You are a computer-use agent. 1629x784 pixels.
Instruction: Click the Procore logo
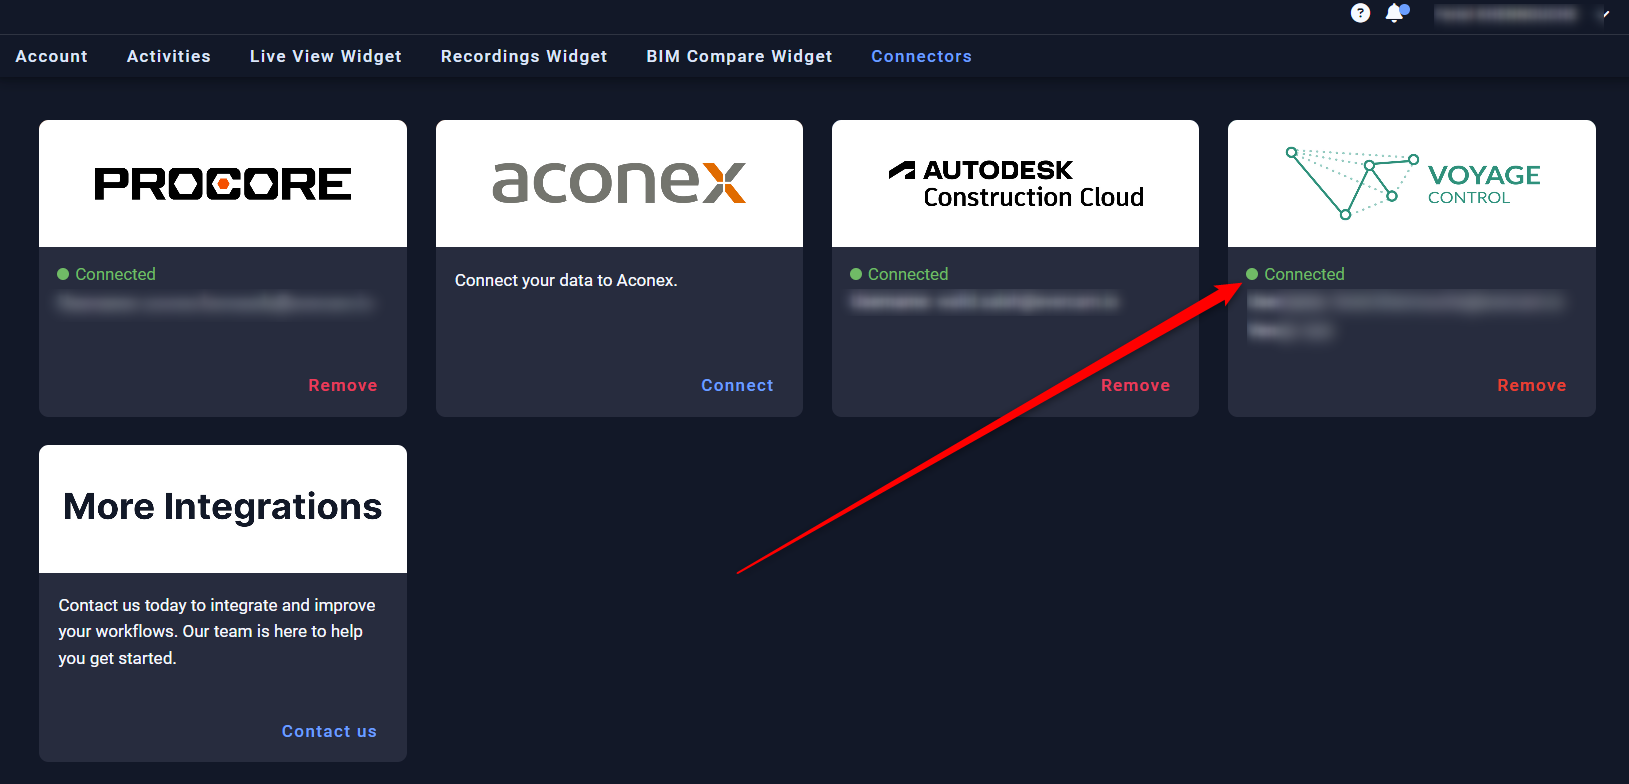pos(223,184)
